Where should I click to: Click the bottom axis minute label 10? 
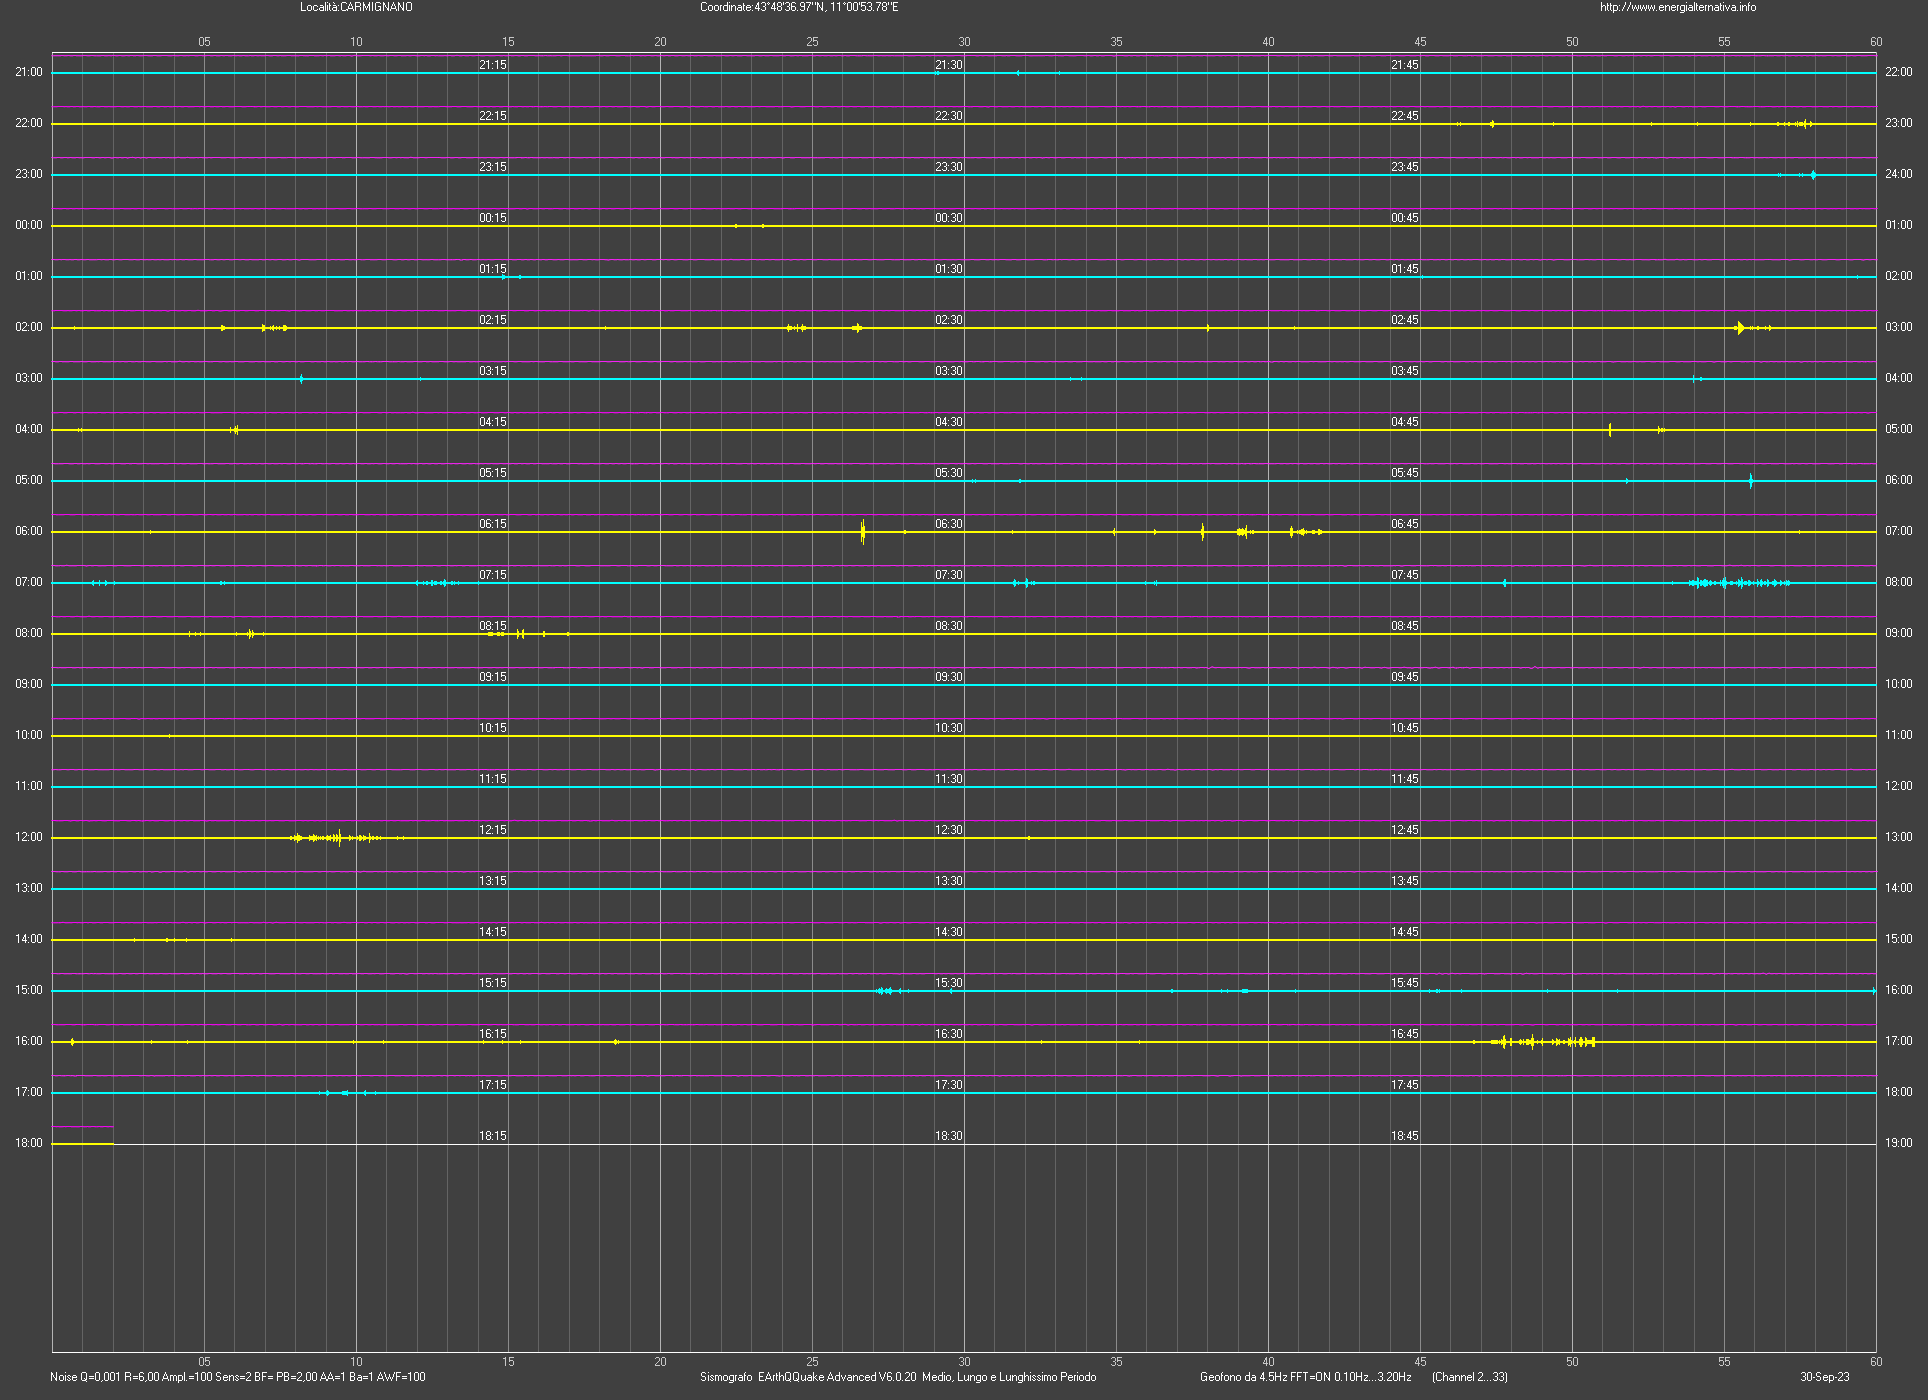click(356, 1362)
